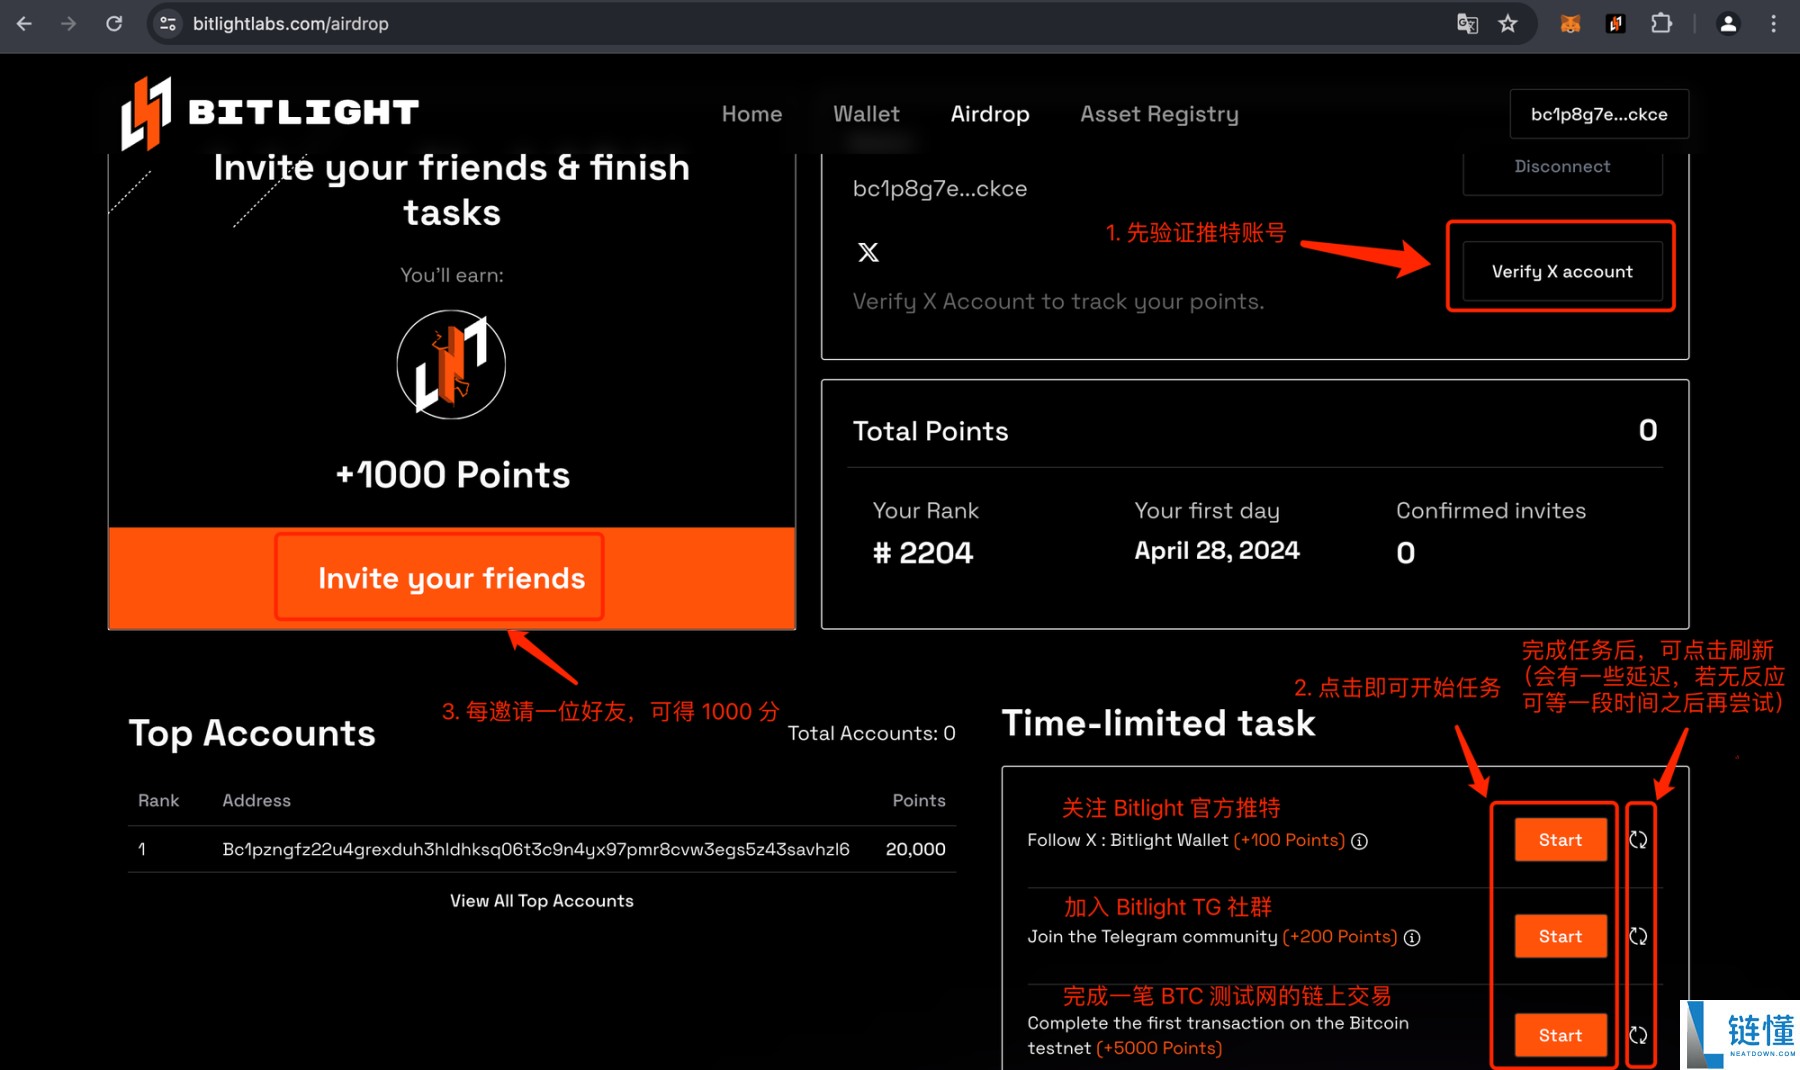Click the '# 2204' rank value
The width and height of the screenshot is (1800, 1070).
coord(922,553)
